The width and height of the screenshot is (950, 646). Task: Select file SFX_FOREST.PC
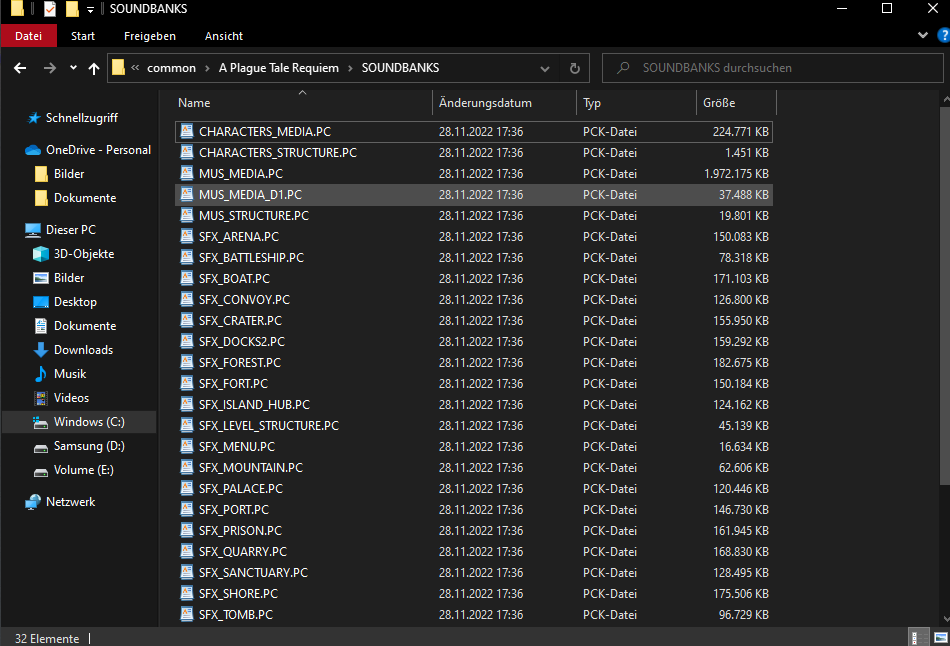tap(474, 362)
